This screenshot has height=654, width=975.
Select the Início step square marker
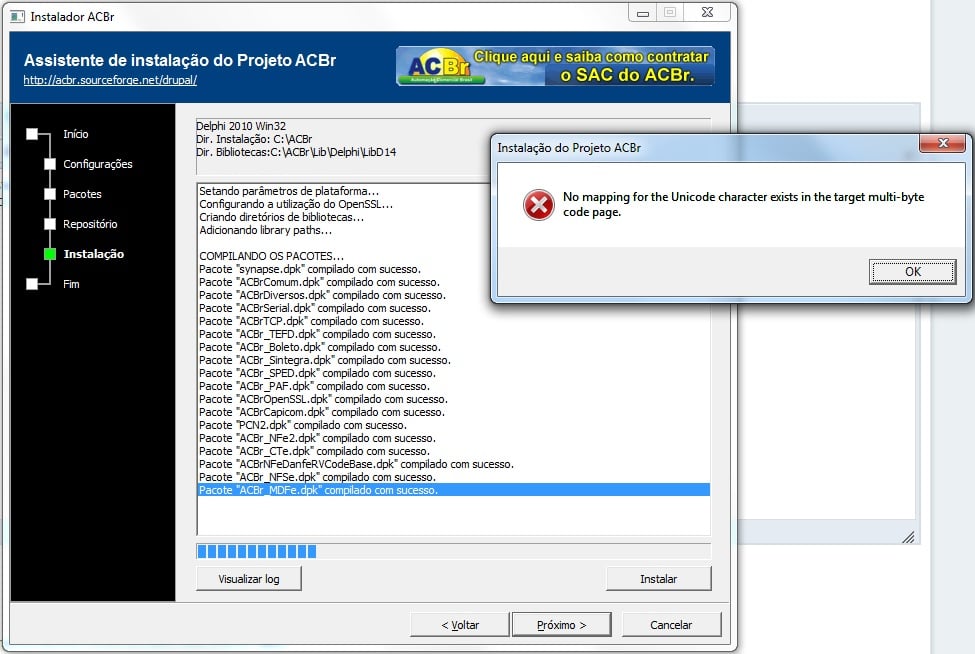pos(32,134)
